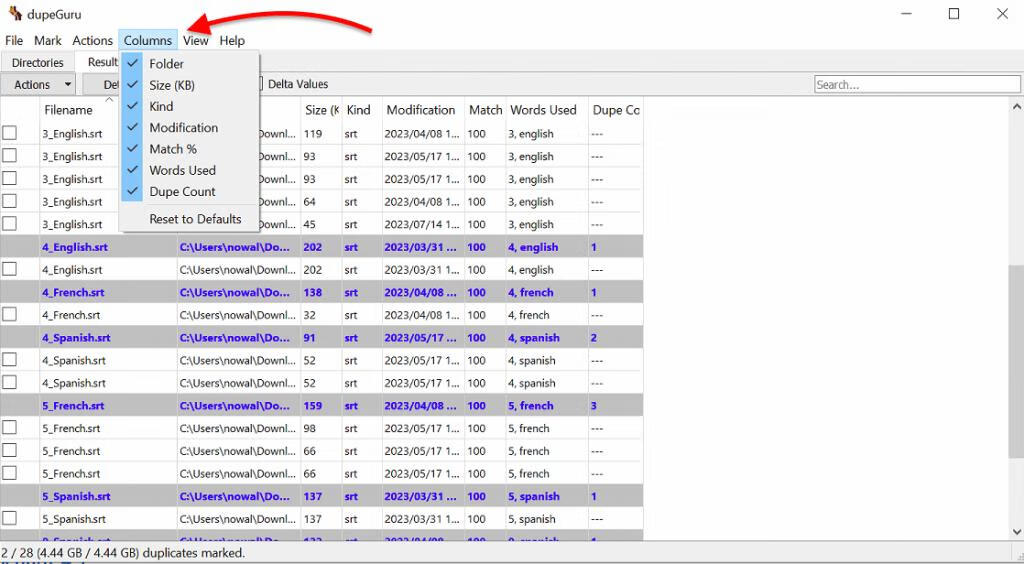1024x564 pixels.
Task: Close the open Columns menu
Action: pos(148,40)
